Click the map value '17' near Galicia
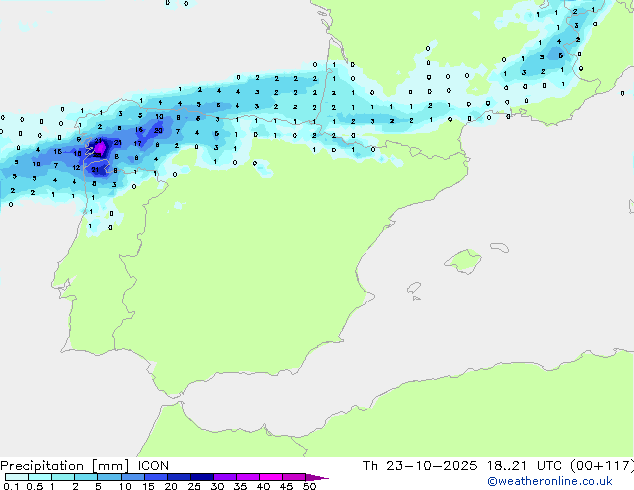 coord(137,144)
